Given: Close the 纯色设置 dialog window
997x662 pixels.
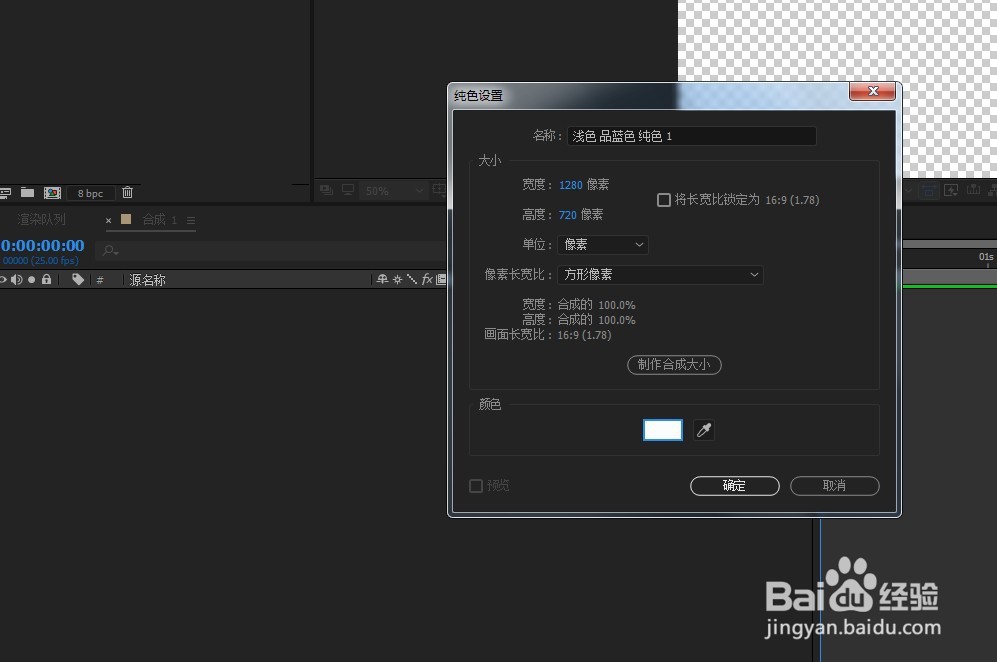Looking at the screenshot, I should pyautogui.click(x=872, y=92).
